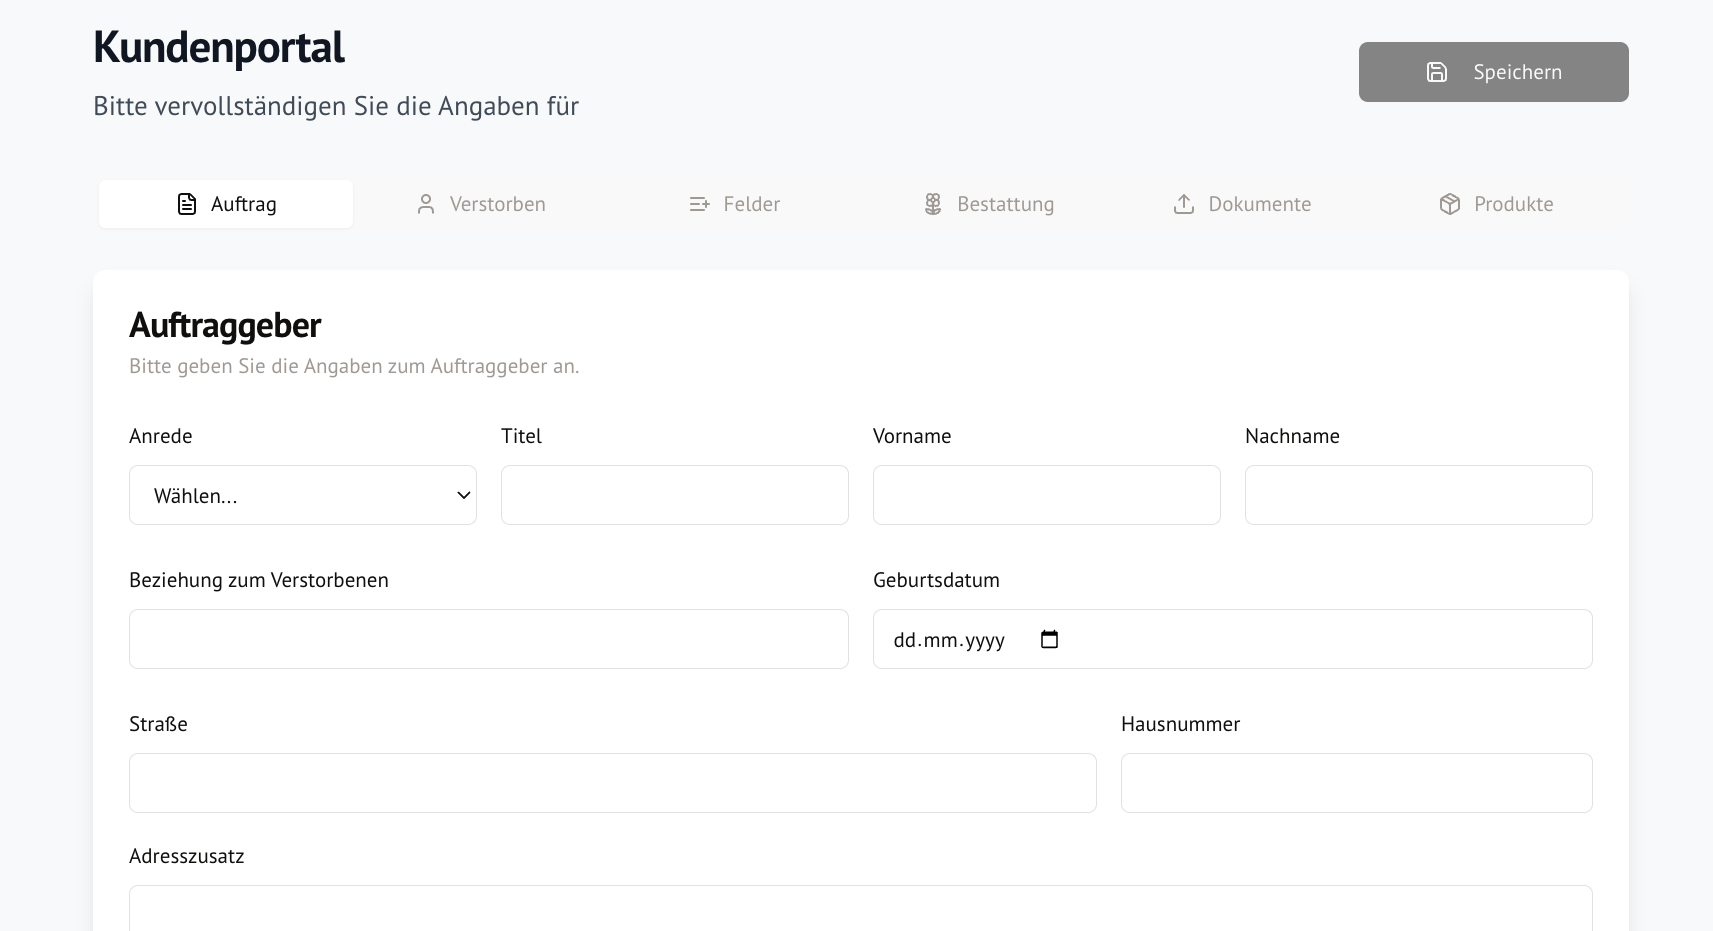Focus the Beziehung zum Verstorbenen field
Image resolution: width=1713 pixels, height=931 pixels.
pyautogui.click(x=489, y=639)
